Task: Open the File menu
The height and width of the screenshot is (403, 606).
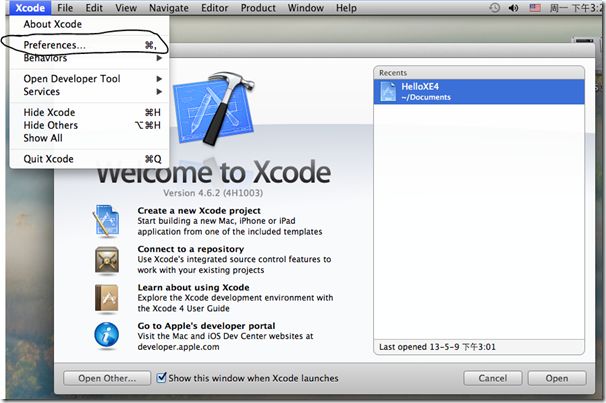Action: click(x=65, y=8)
